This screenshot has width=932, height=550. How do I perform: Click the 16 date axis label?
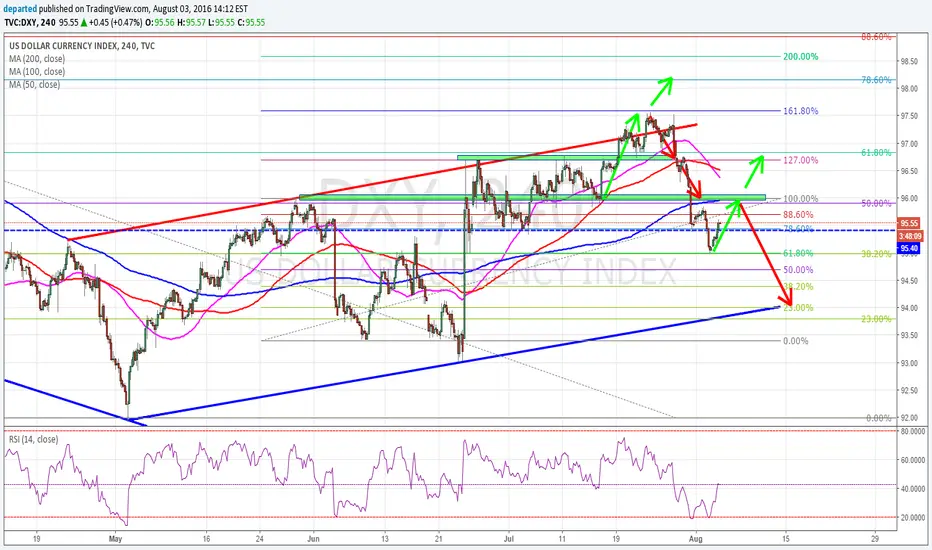point(206,539)
